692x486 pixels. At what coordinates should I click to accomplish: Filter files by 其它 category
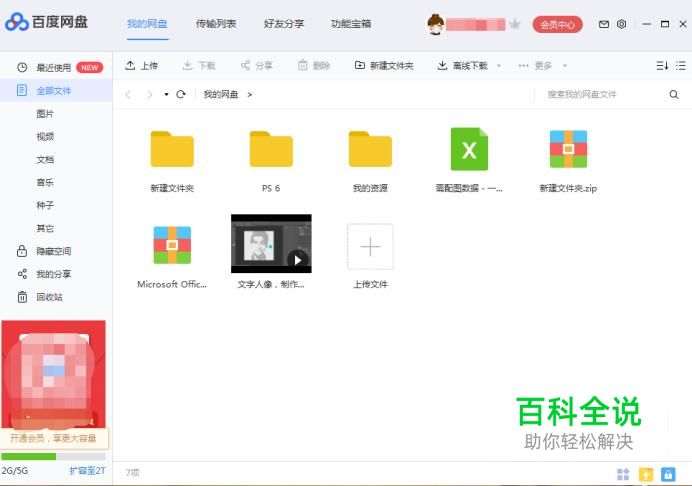pos(45,228)
